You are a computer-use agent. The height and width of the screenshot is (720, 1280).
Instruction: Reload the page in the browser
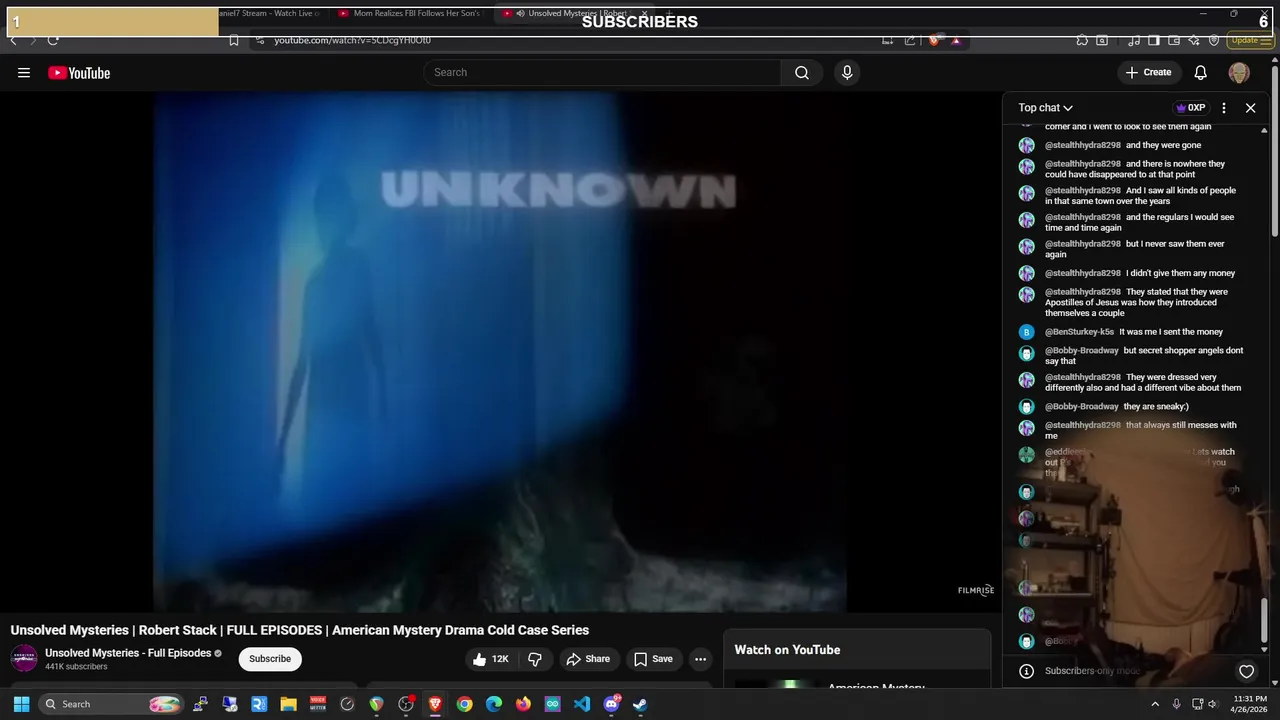pyautogui.click(x=53, y=40)
